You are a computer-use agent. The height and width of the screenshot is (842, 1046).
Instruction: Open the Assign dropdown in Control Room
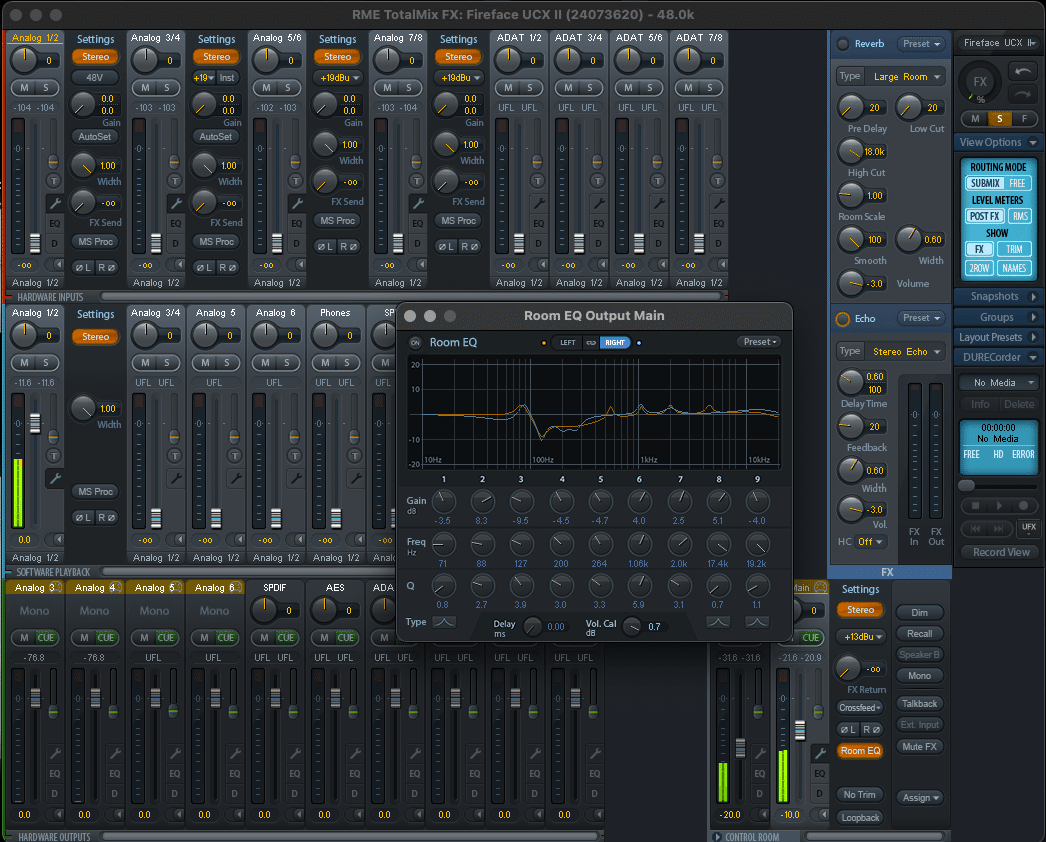pos(920,798)
